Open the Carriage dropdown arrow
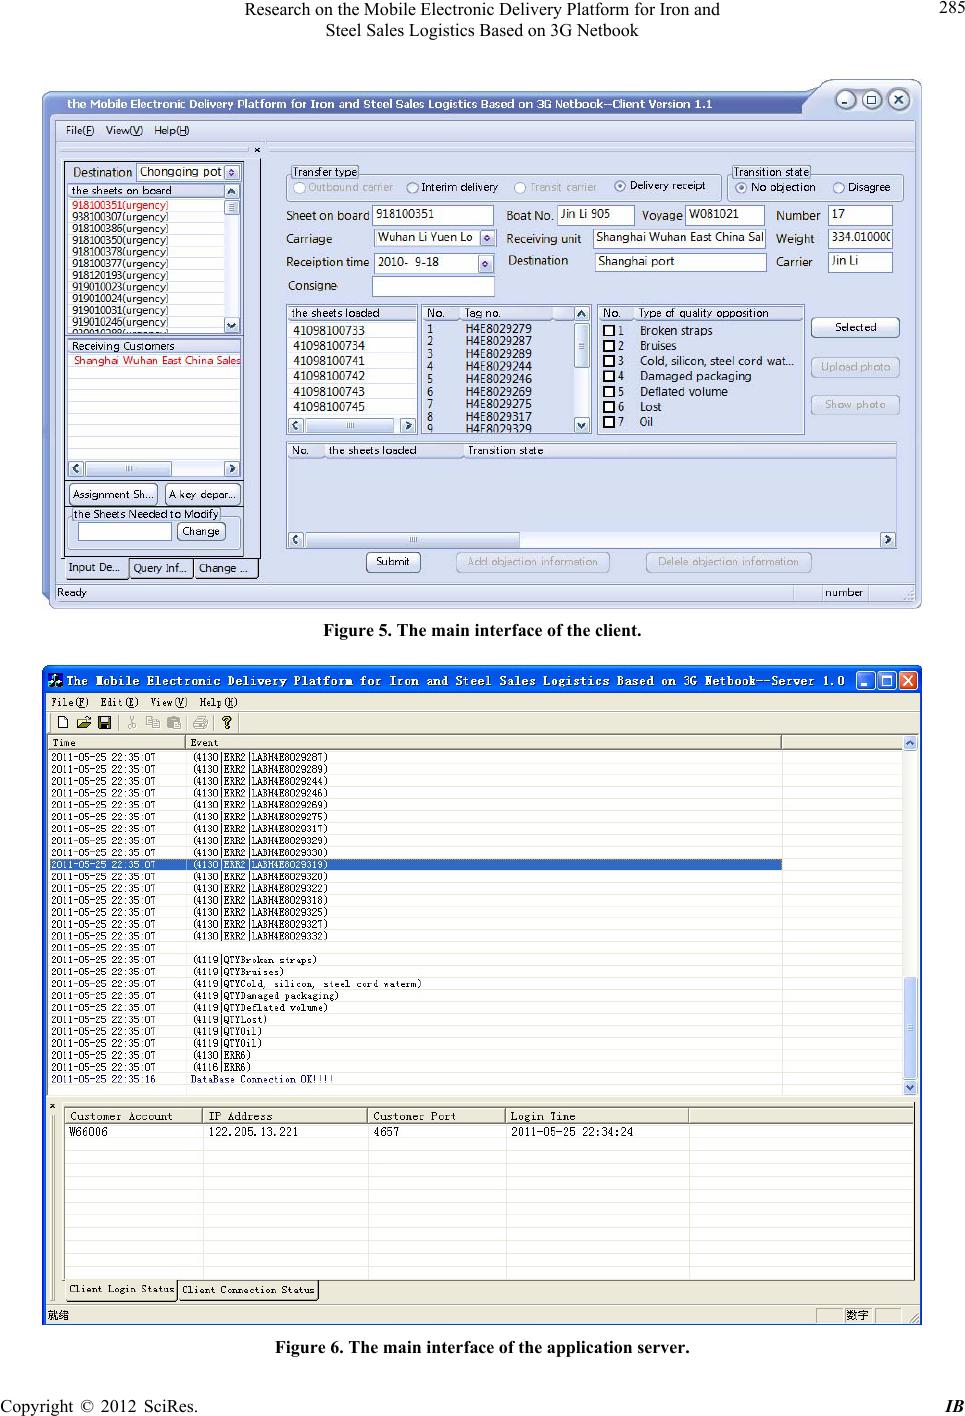The height and width of the screenshot is (1416, 965). pyautogui.click(x=487, y=238)
